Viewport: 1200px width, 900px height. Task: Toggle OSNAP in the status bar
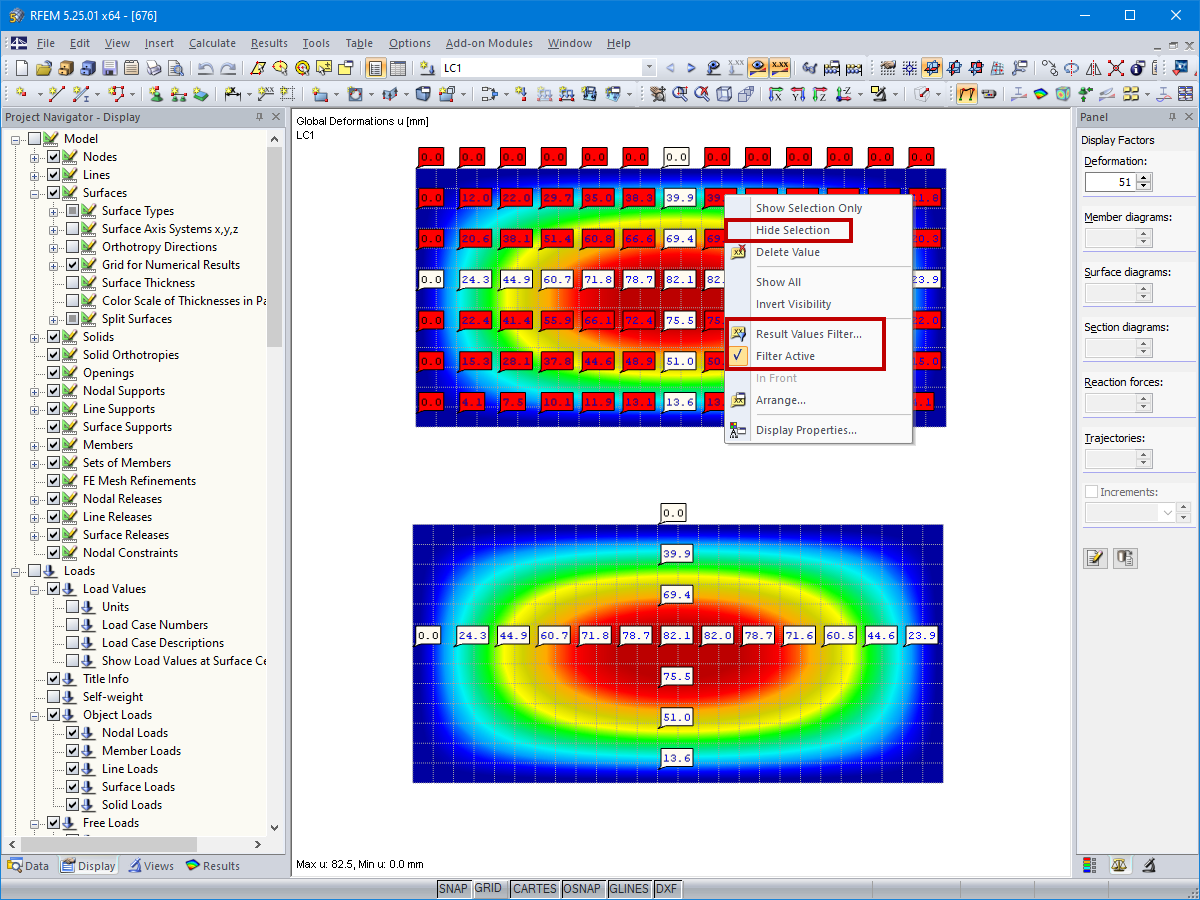pos(582,888)
